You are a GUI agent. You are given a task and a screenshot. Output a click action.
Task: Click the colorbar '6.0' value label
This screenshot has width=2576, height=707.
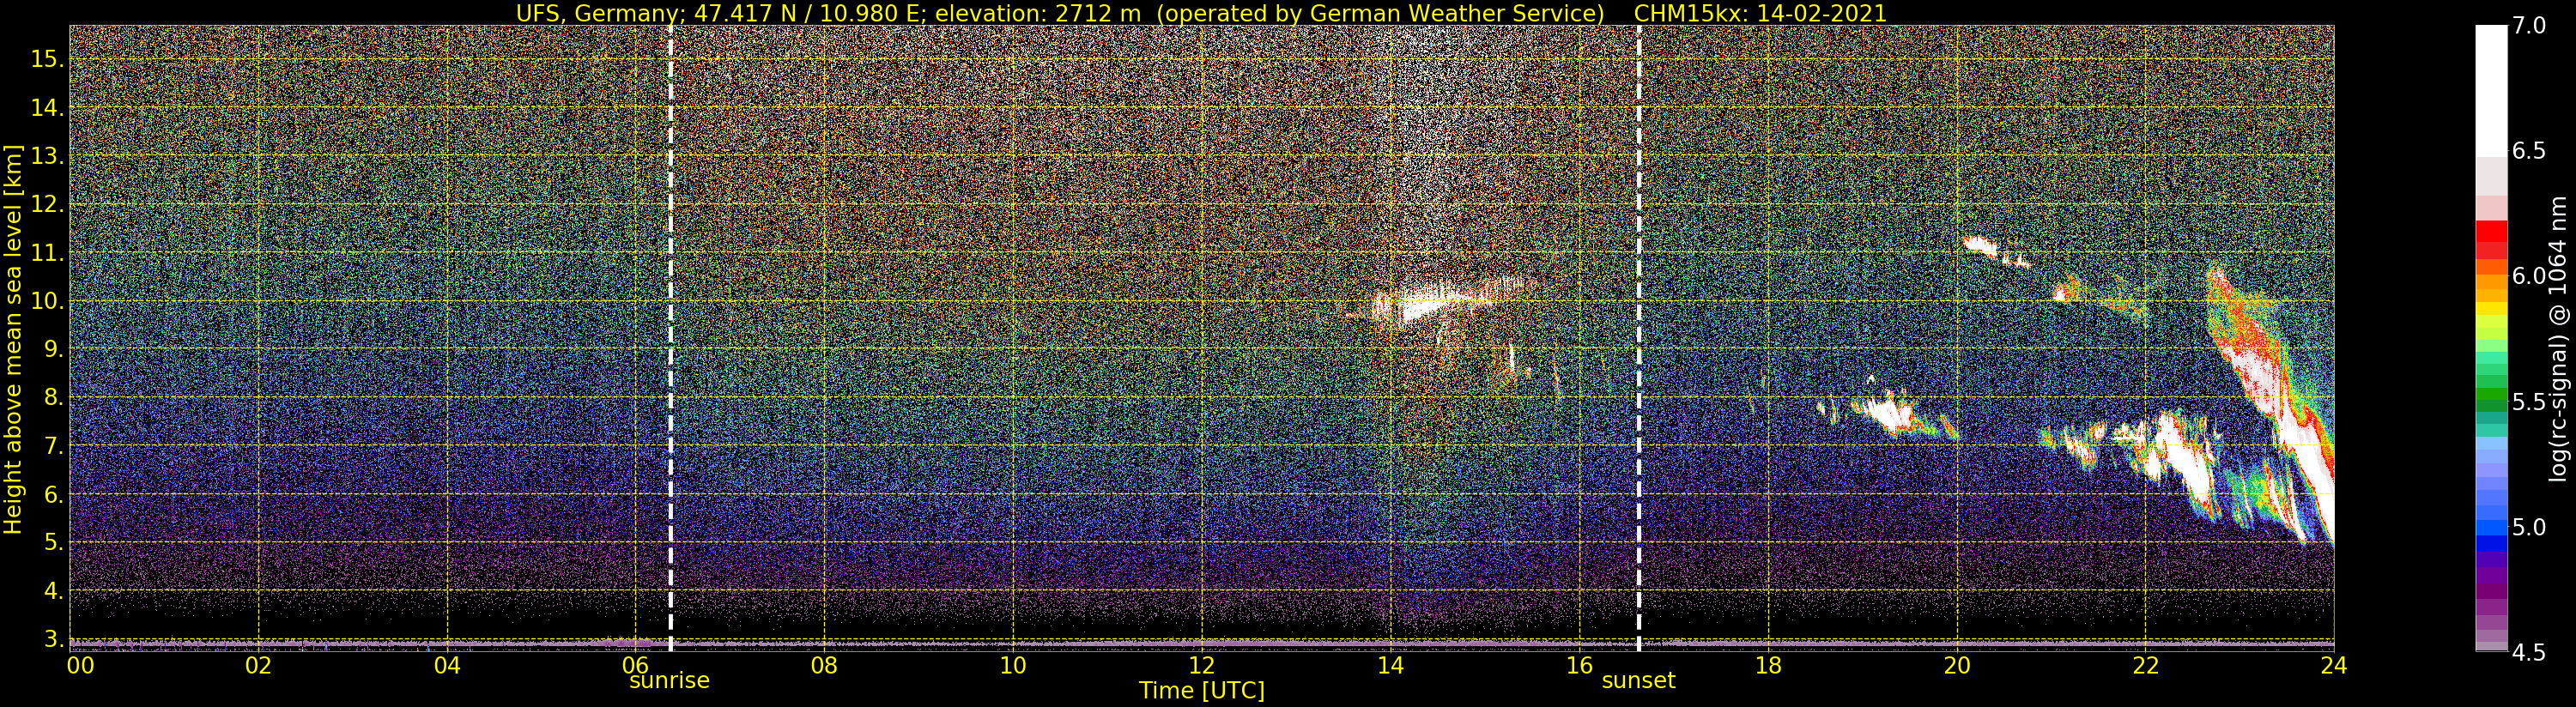(x=2529, y=276)
